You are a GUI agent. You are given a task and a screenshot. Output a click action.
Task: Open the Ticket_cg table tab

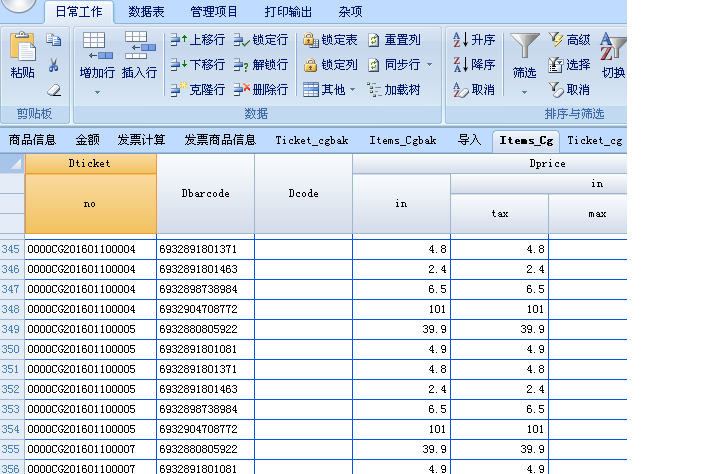coord(595,140)
